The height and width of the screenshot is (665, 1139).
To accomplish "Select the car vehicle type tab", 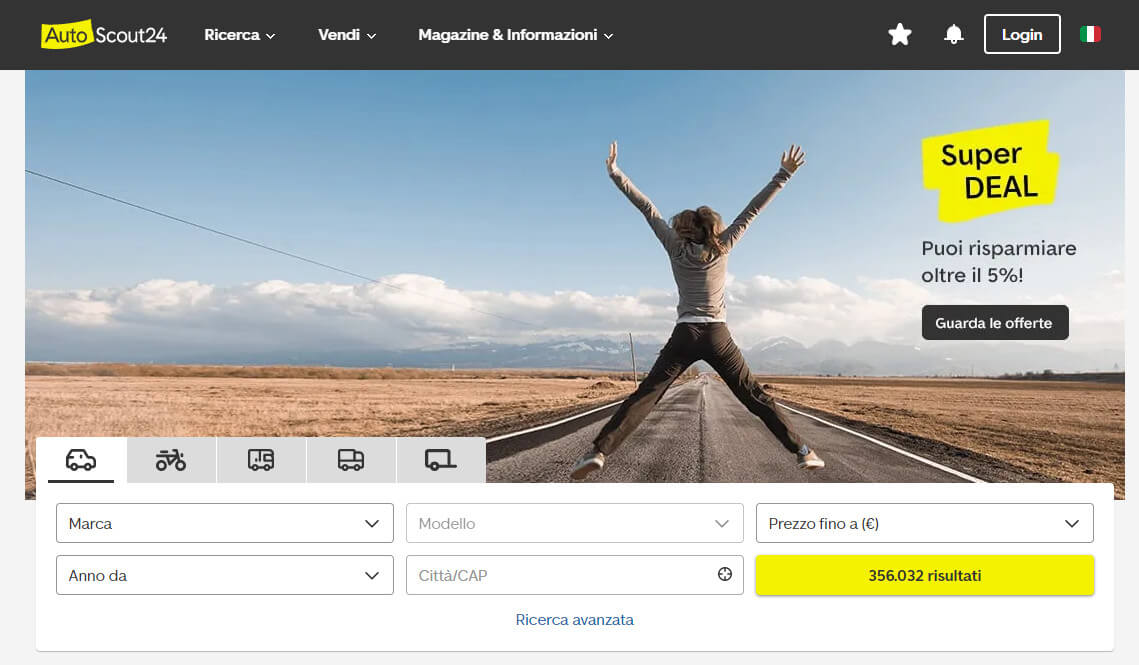I will click(81, 460).
